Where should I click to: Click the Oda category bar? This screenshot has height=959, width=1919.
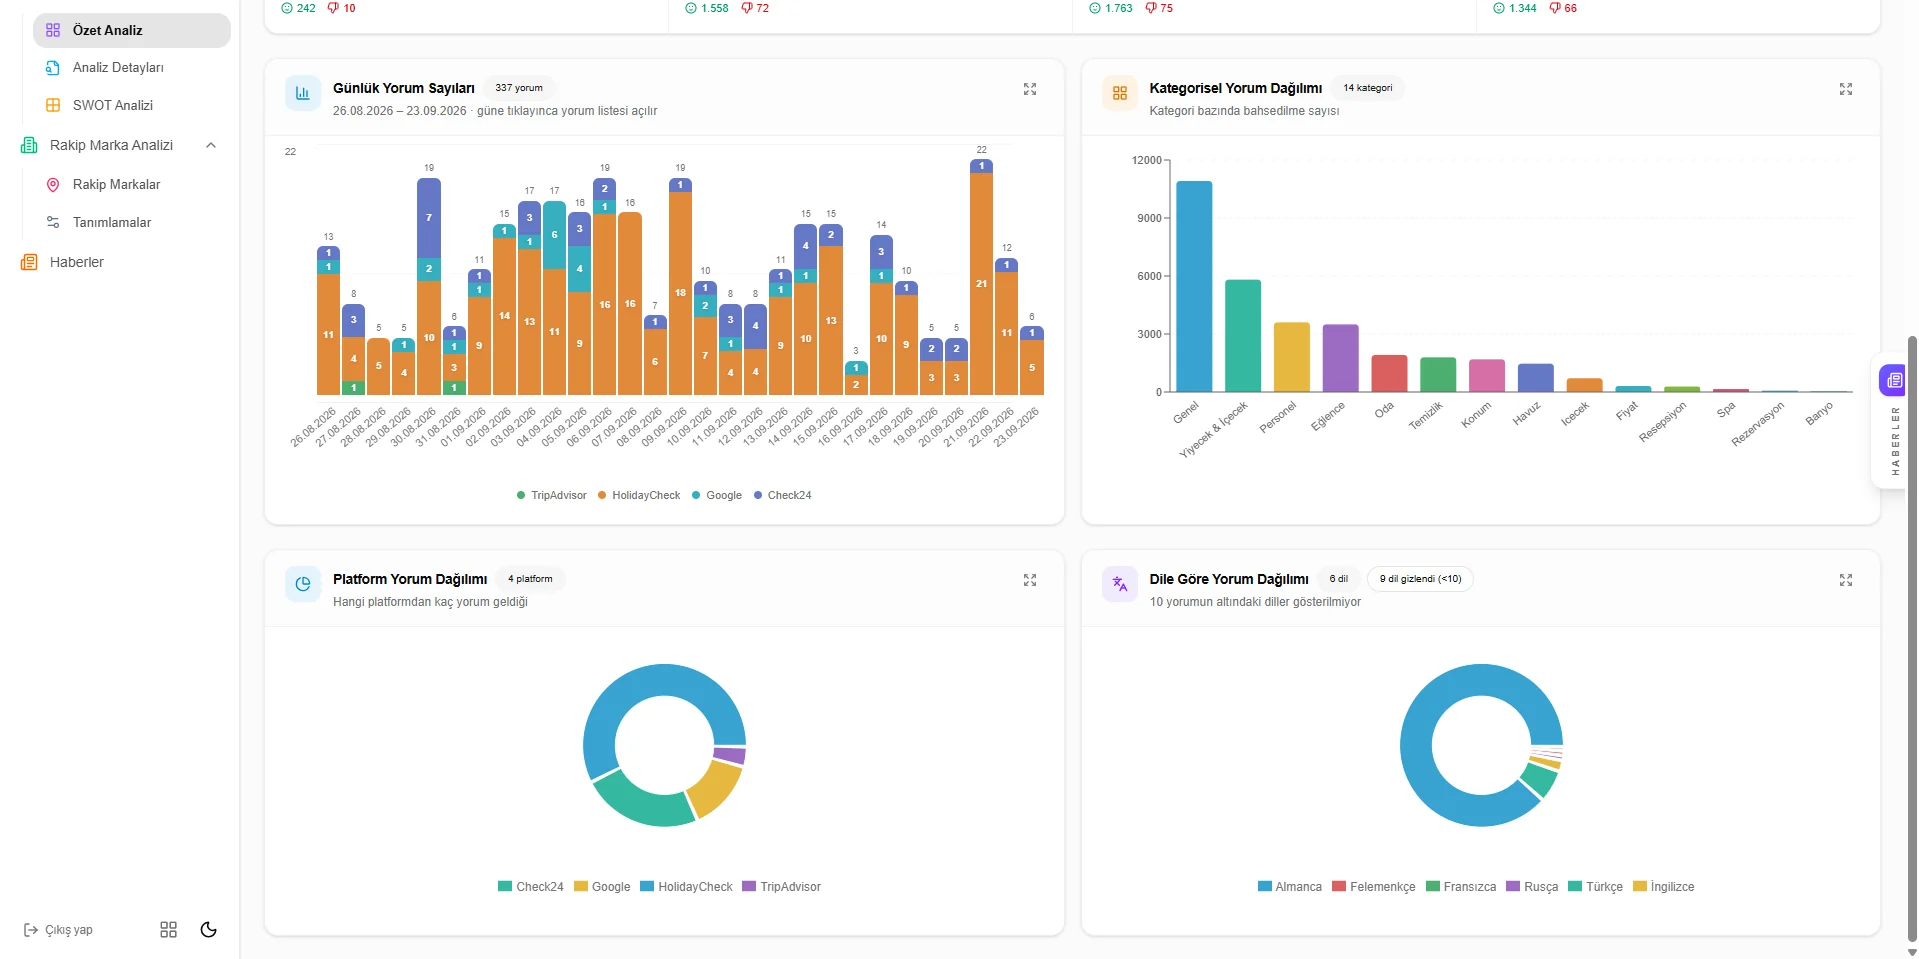click(1389, 373)
